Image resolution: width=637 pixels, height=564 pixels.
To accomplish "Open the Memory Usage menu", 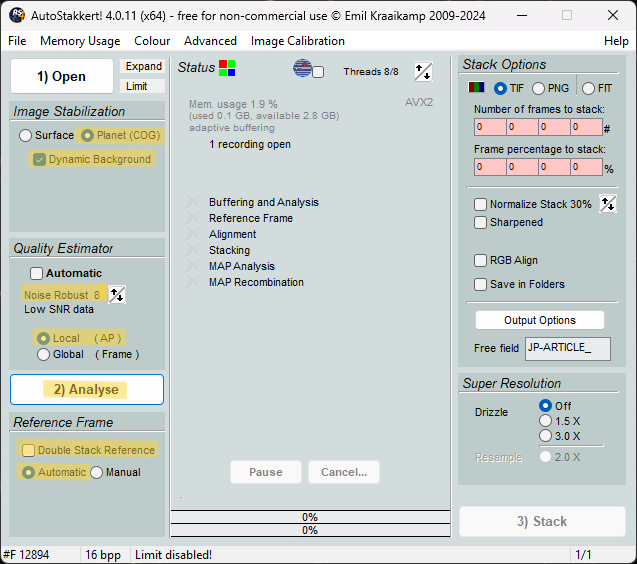I will (x=80, y=41).
